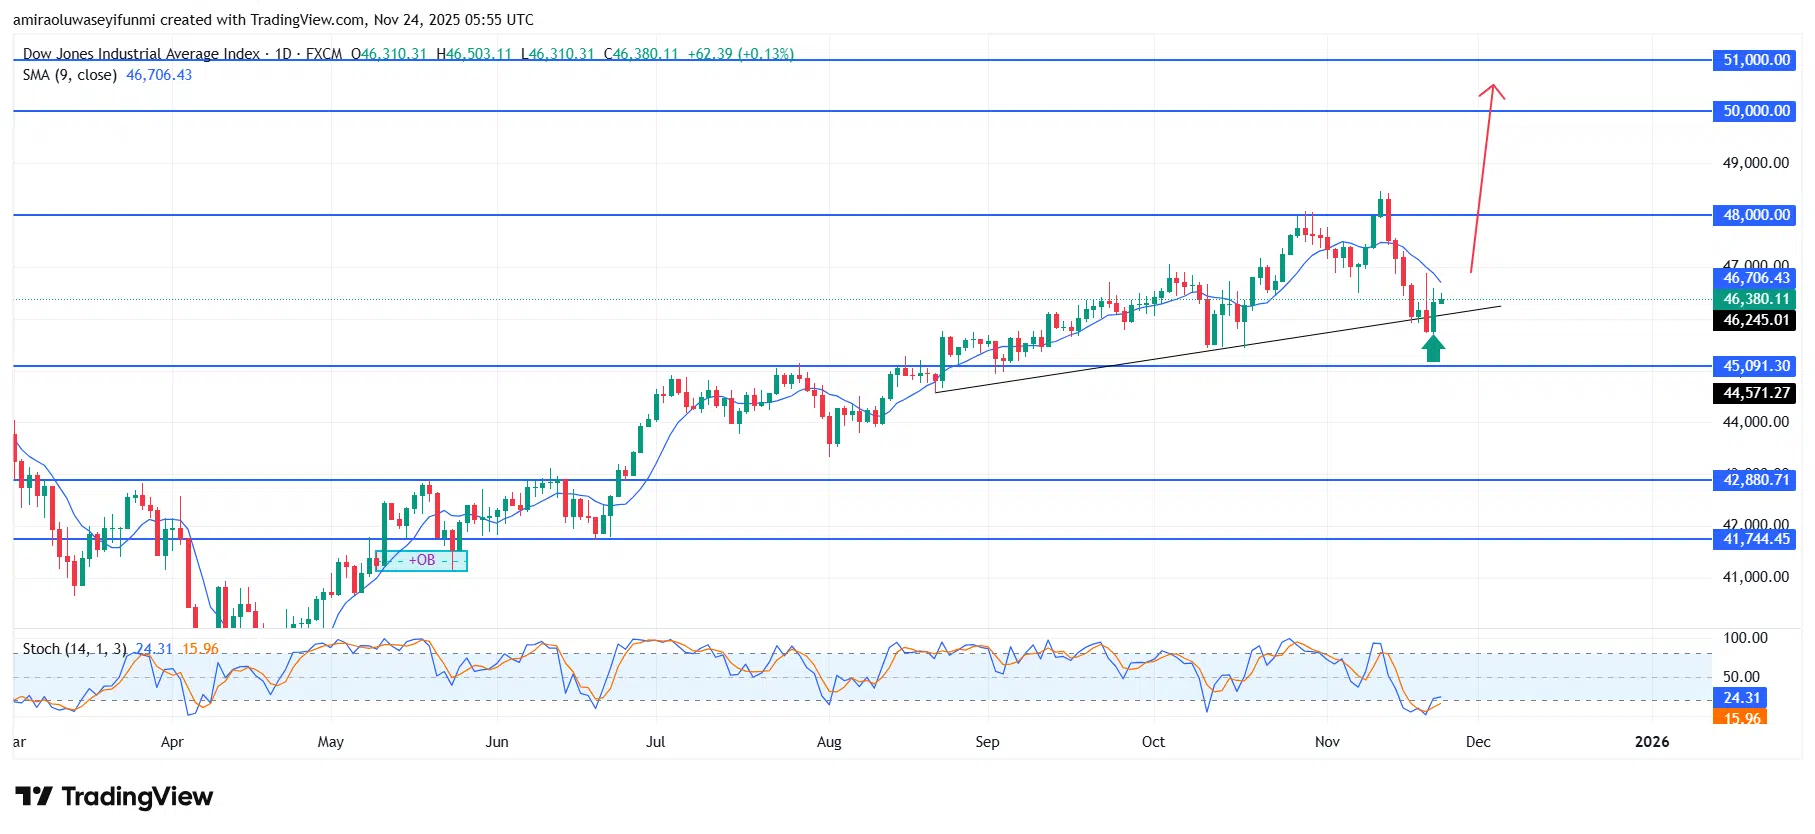Open the Dow Jones Industrial Average Index title
This screenshot has width=1815, height=834.
click(x=141, y=54)
